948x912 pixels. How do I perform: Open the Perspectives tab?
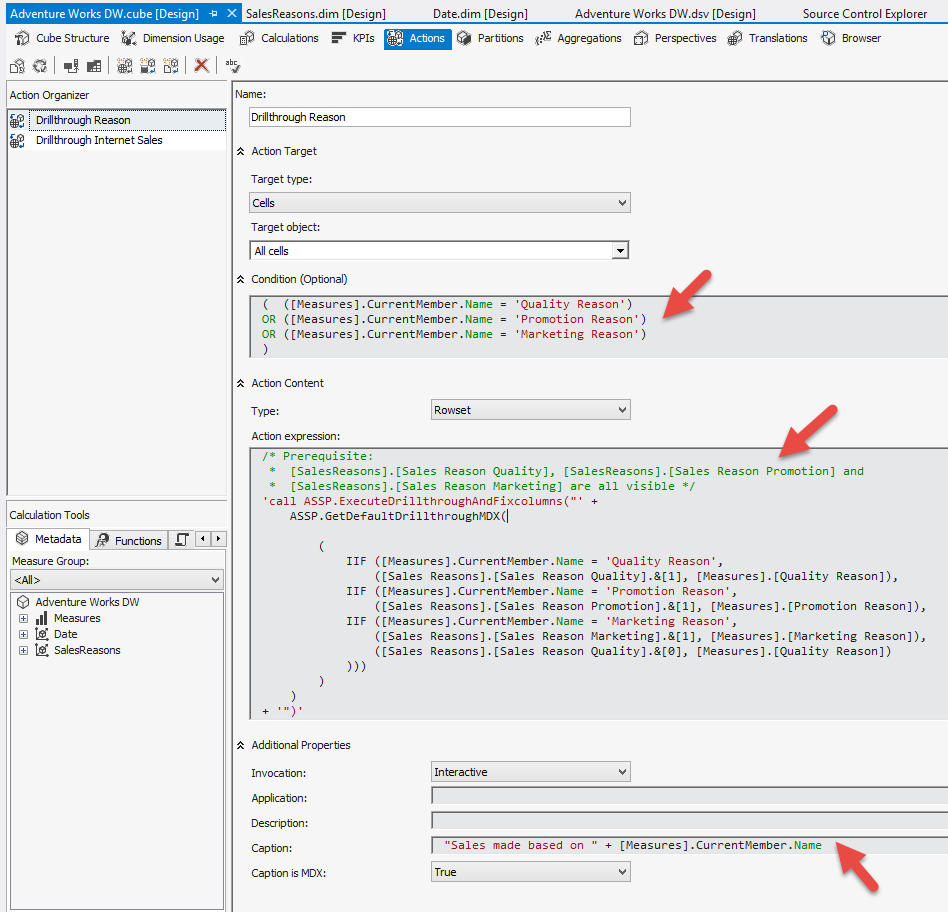[675, 38]
